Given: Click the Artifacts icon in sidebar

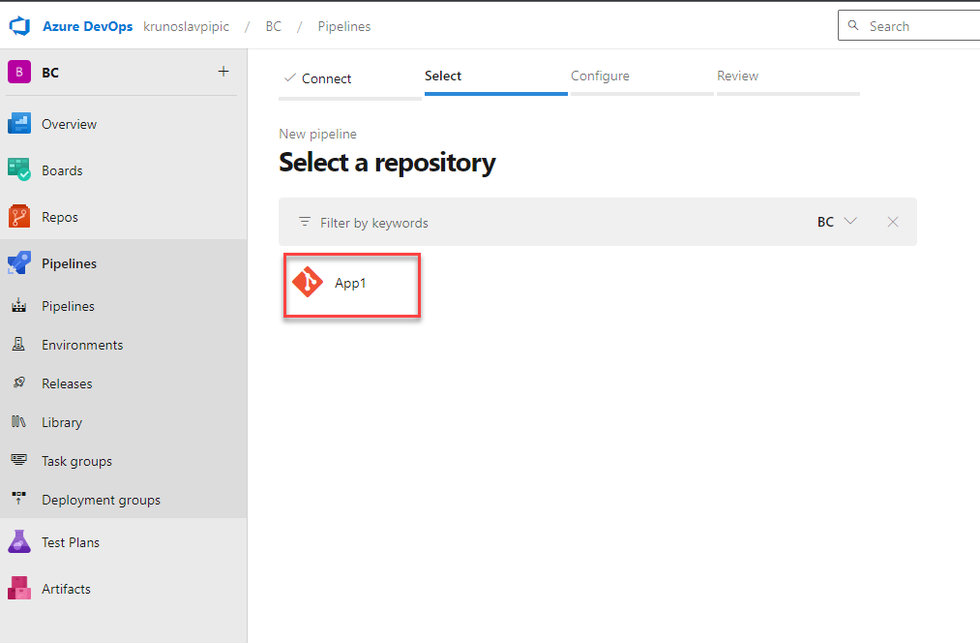Looking at the screenshot, I should point(19,588).
